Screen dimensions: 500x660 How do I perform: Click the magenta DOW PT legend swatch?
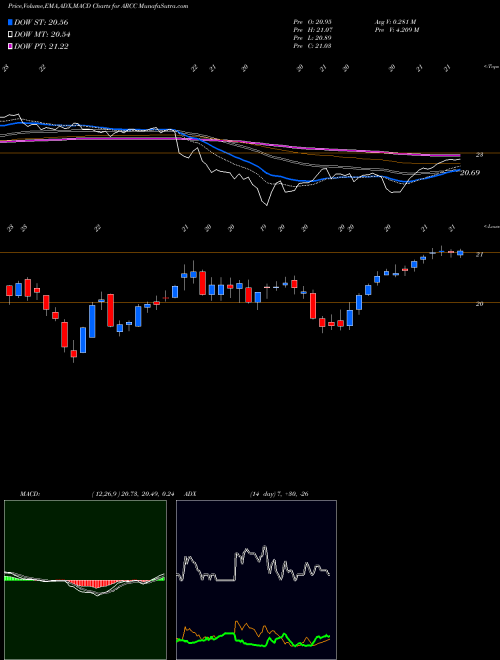pos(10,46)
